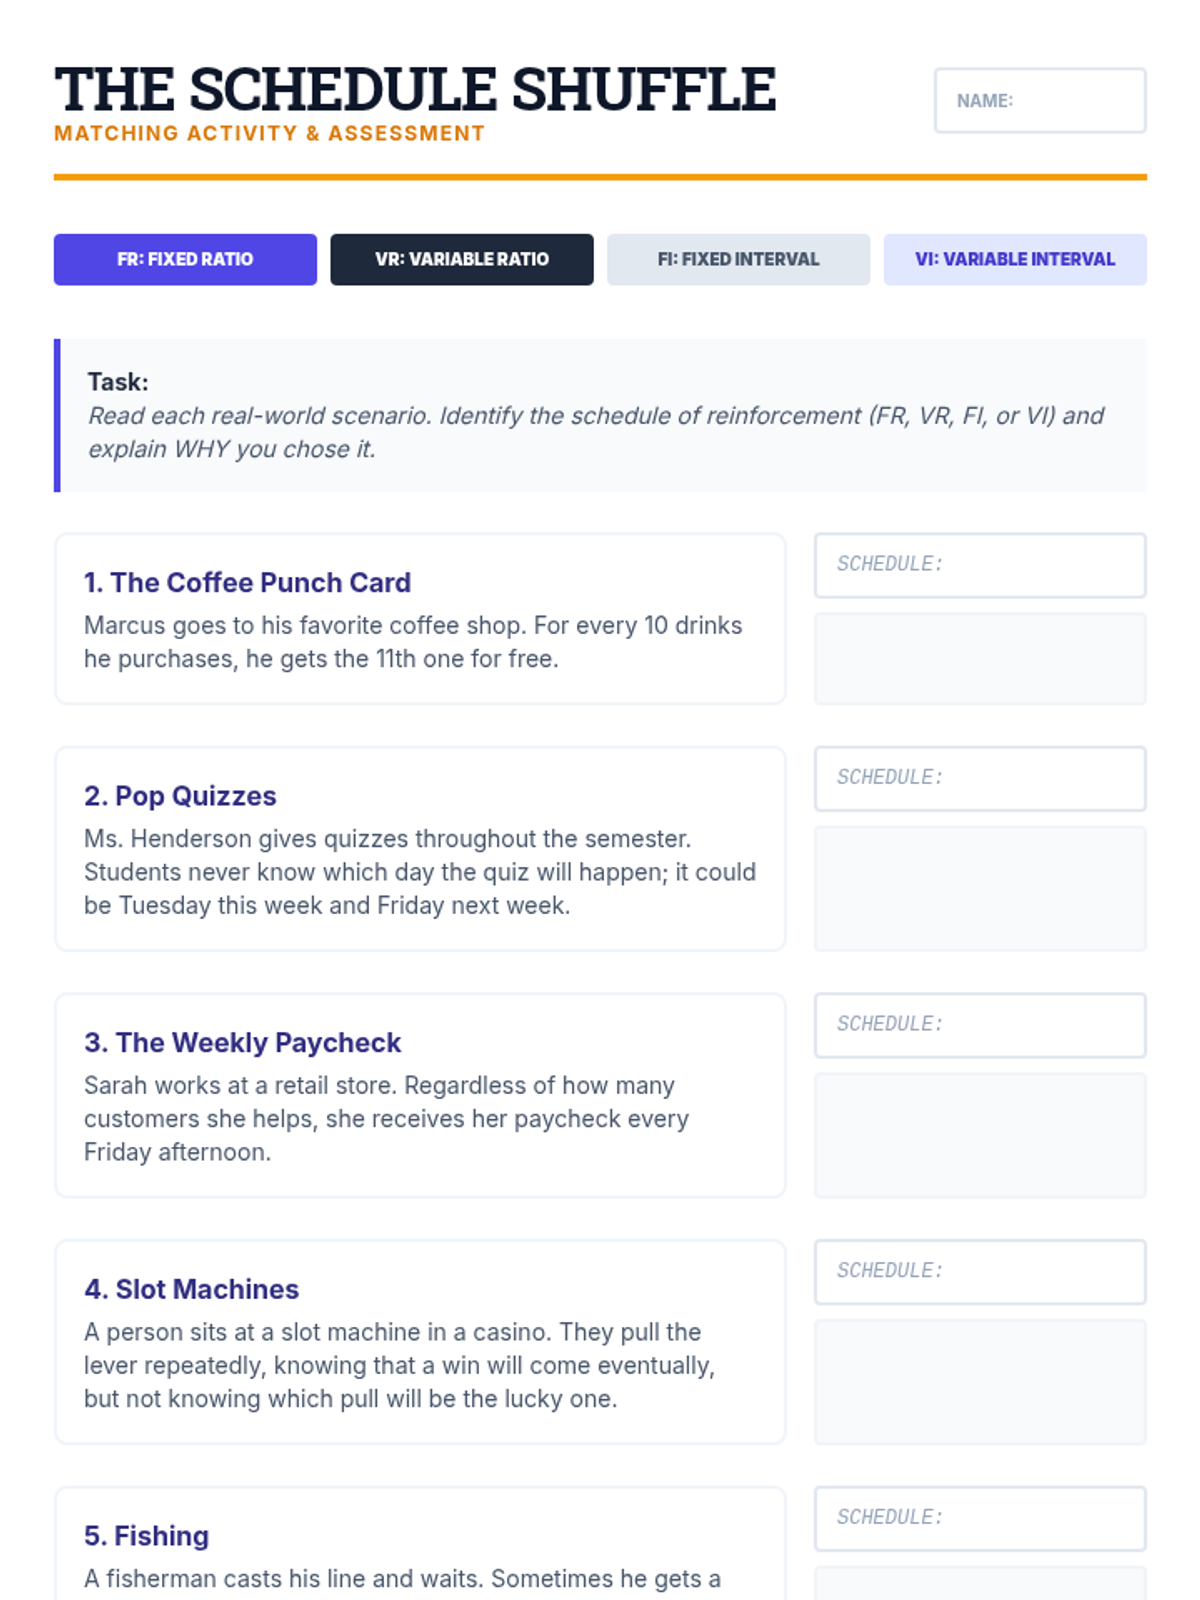Open the Fishing scenario heading
1200x1600 pixels.
click(x=146, y=1536)
